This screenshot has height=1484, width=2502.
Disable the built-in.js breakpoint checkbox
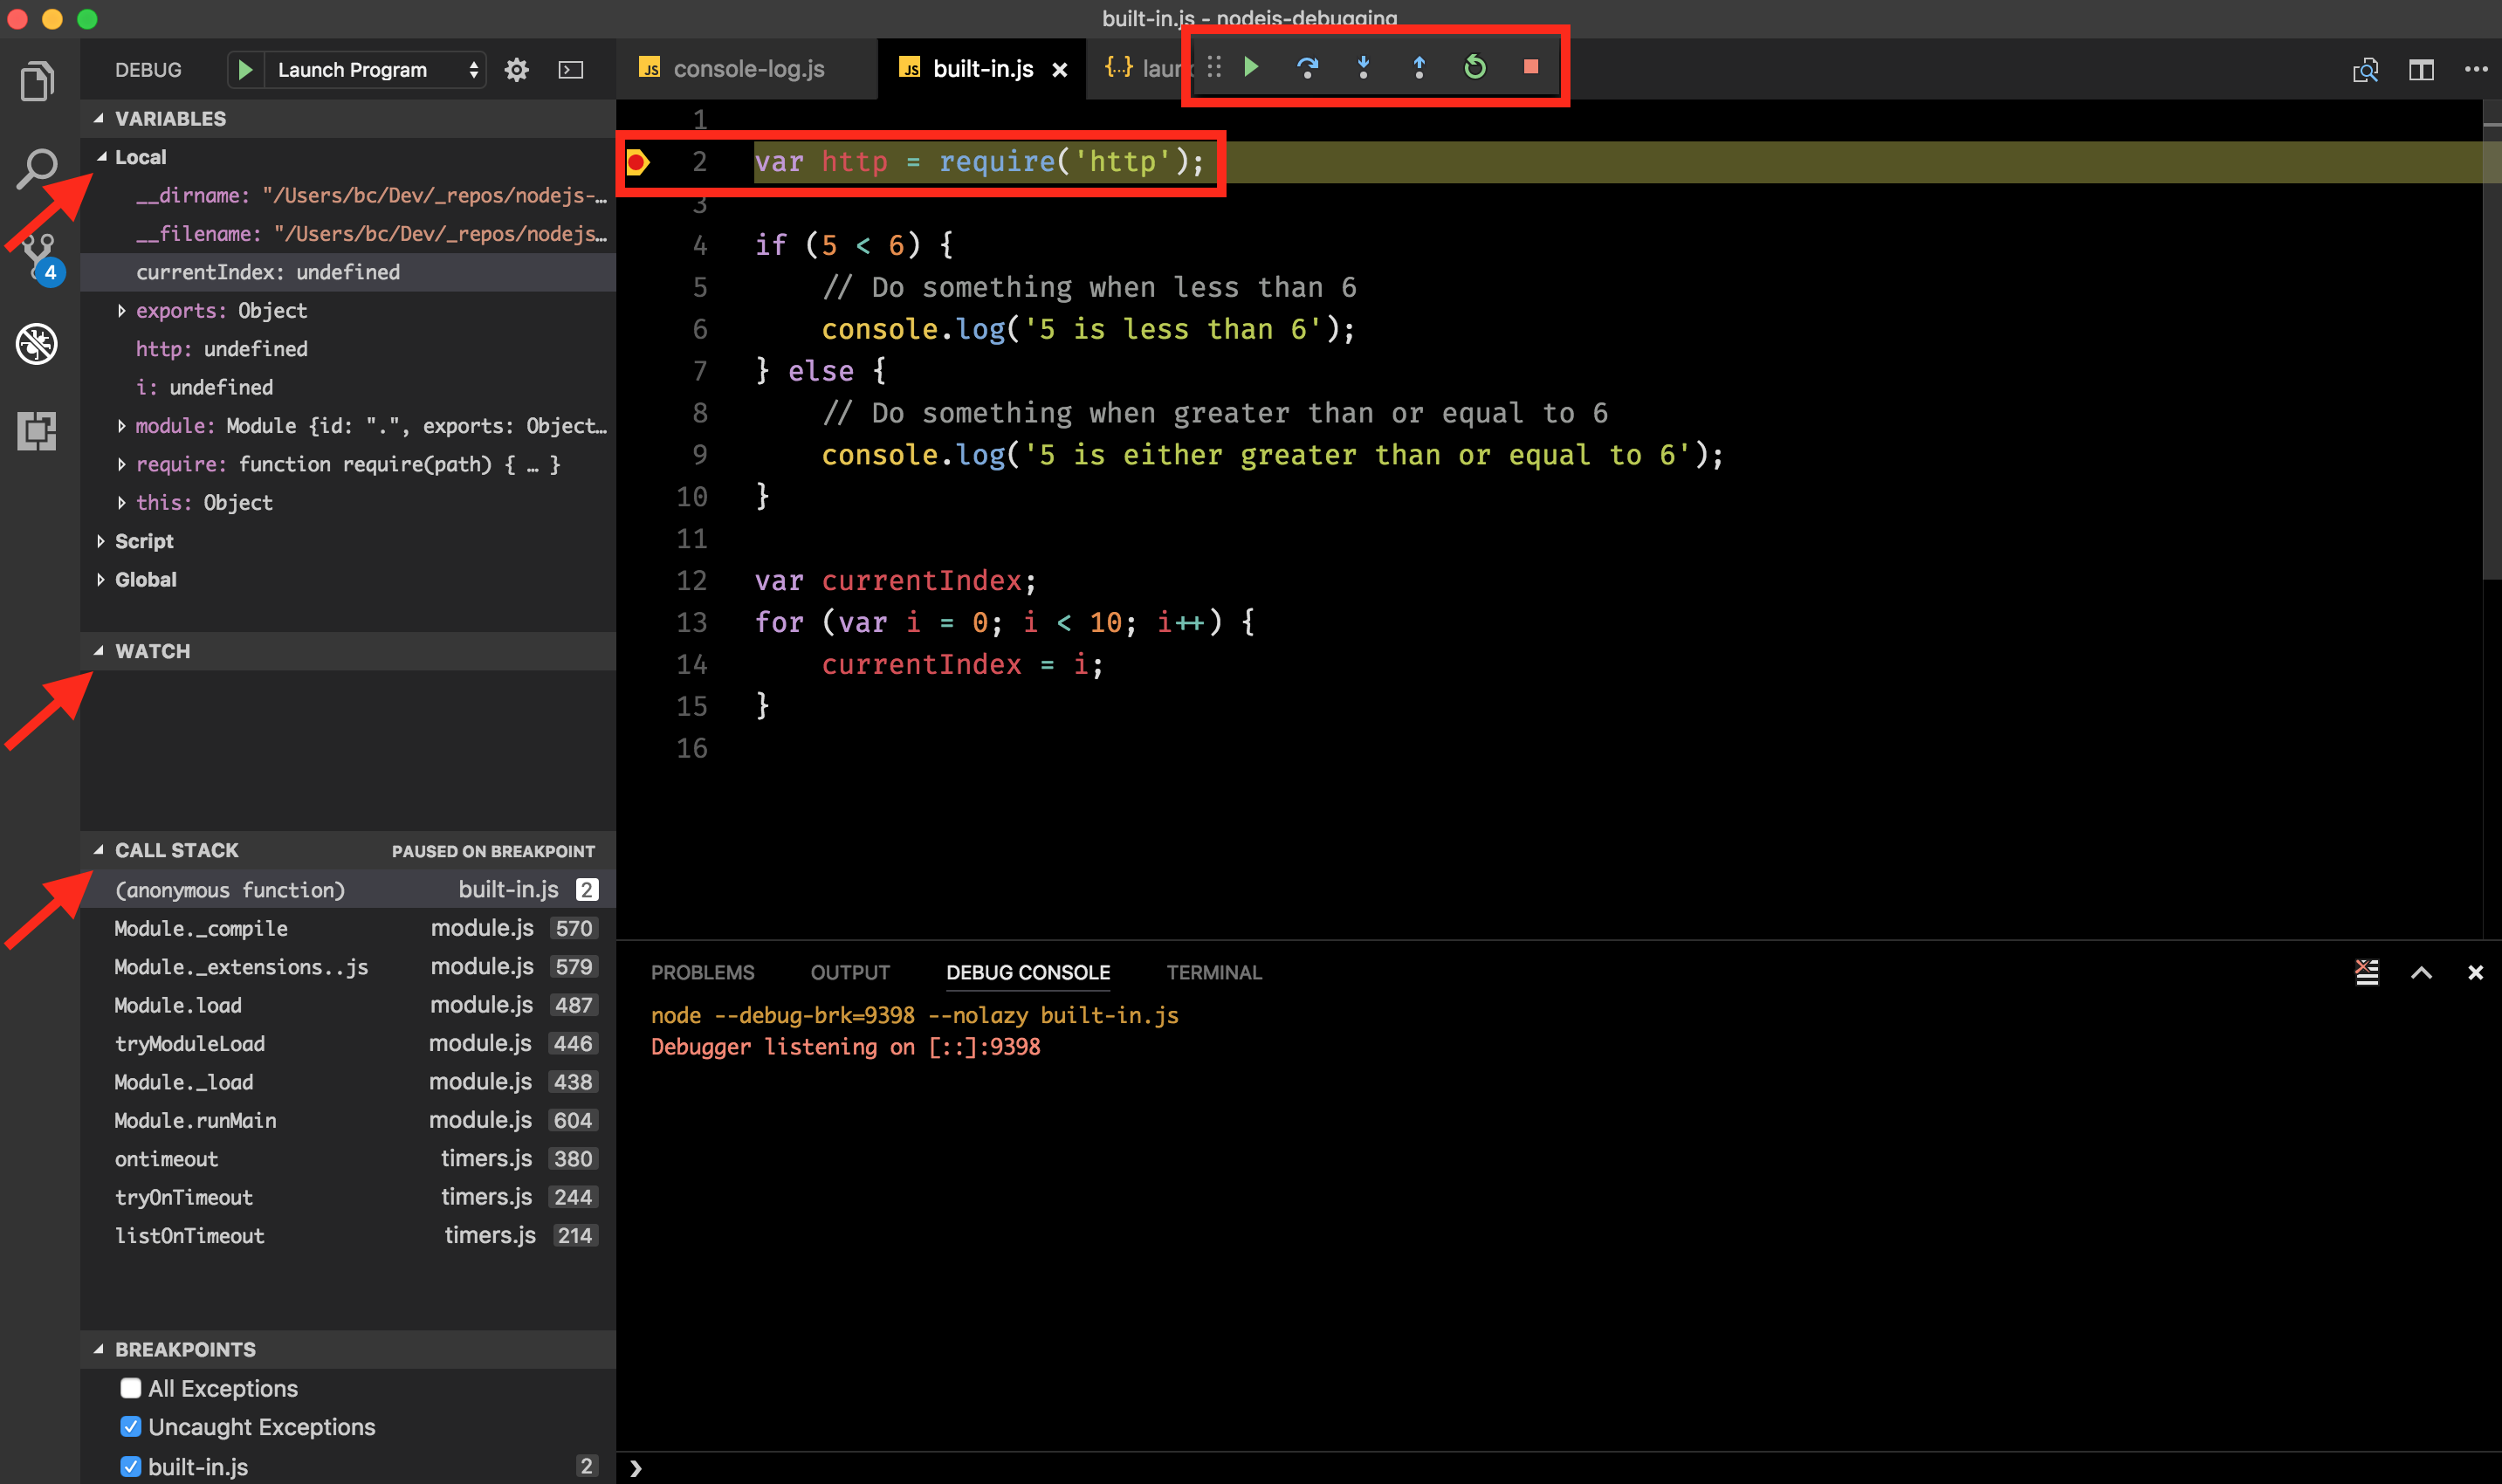point(130,1466)
